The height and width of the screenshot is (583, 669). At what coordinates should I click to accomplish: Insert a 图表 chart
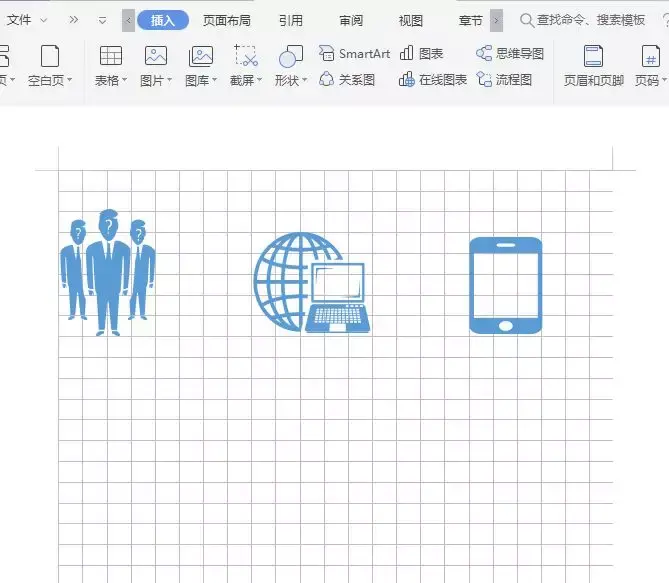click(x=422, y=54)
